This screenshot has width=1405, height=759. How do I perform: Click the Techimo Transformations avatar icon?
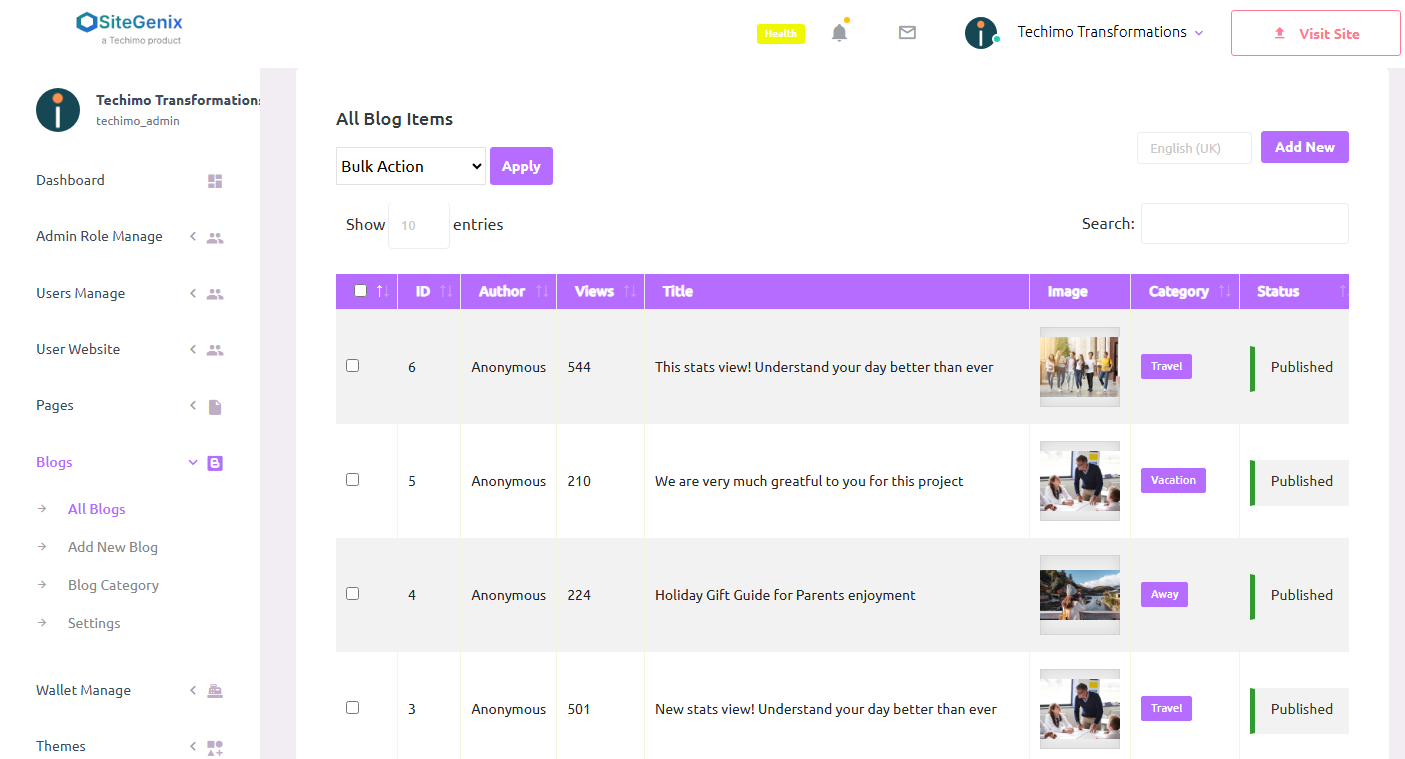(x=981, y=31)
